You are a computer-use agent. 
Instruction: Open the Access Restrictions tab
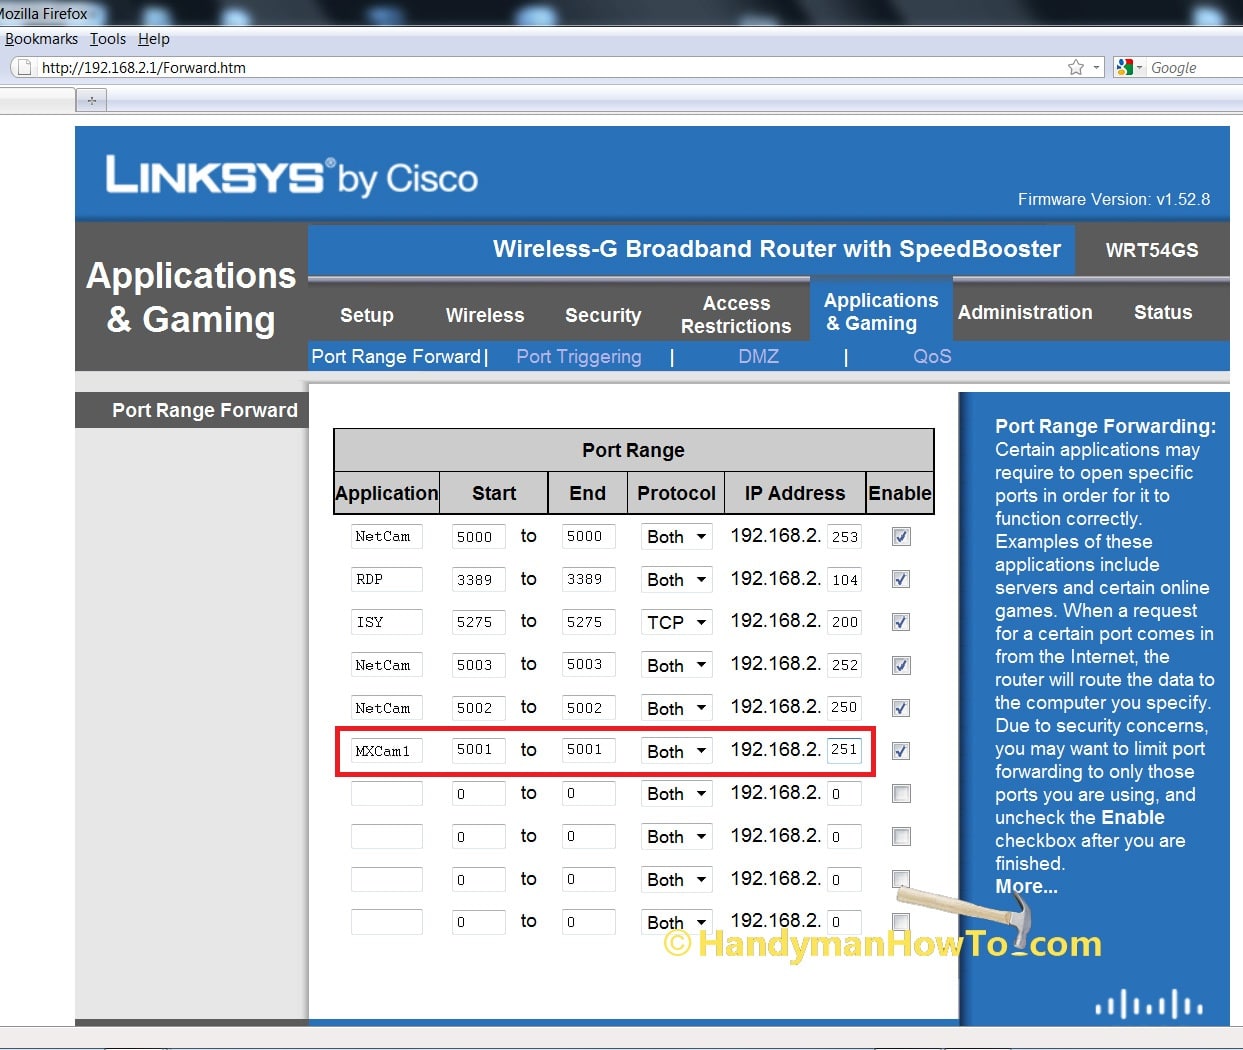click(x=736, y=314)
